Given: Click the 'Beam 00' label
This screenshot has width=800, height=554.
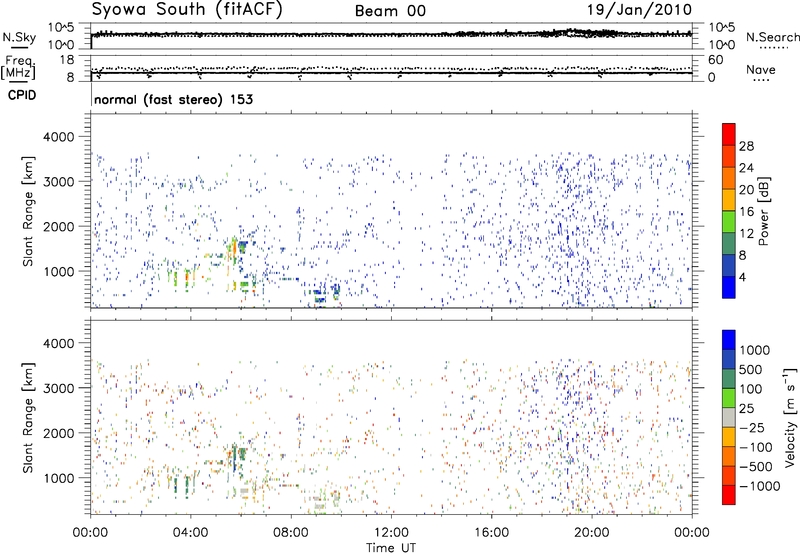Looking at the screenshot, I should pyautogui.click(x=390, y=11).
